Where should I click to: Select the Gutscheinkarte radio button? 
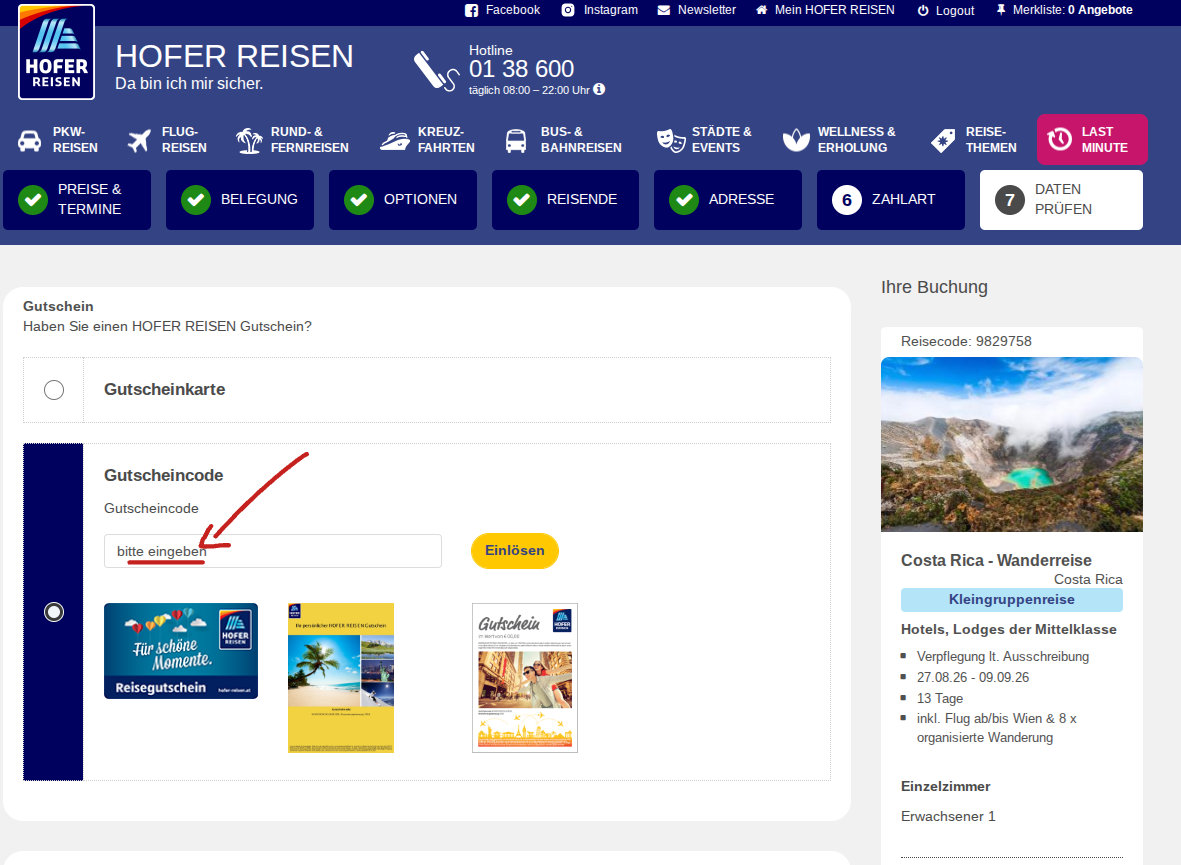click(x=54, y=390)
